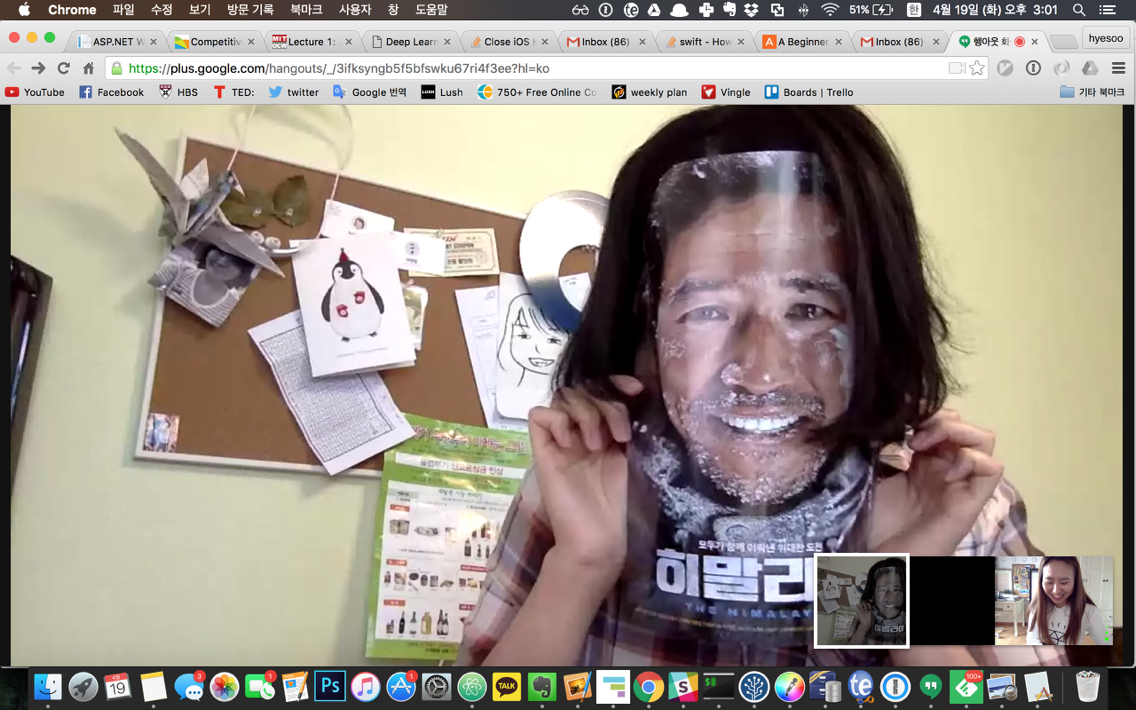Open the Google Drive extension icon
This screenshot has height=710, width=1136.
click(1090, 68)
